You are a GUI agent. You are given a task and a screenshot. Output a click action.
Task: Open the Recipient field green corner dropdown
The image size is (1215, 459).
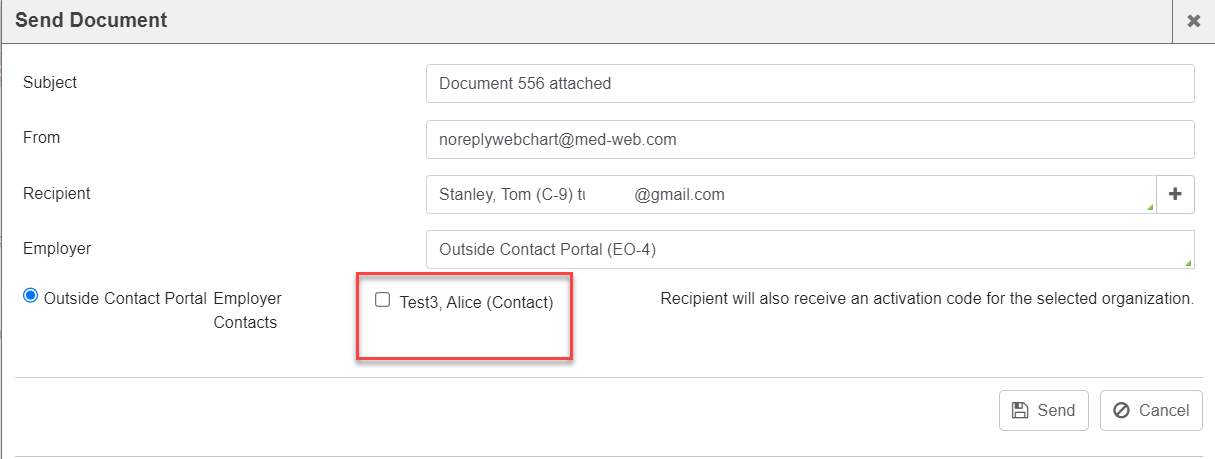(1149, 208)
